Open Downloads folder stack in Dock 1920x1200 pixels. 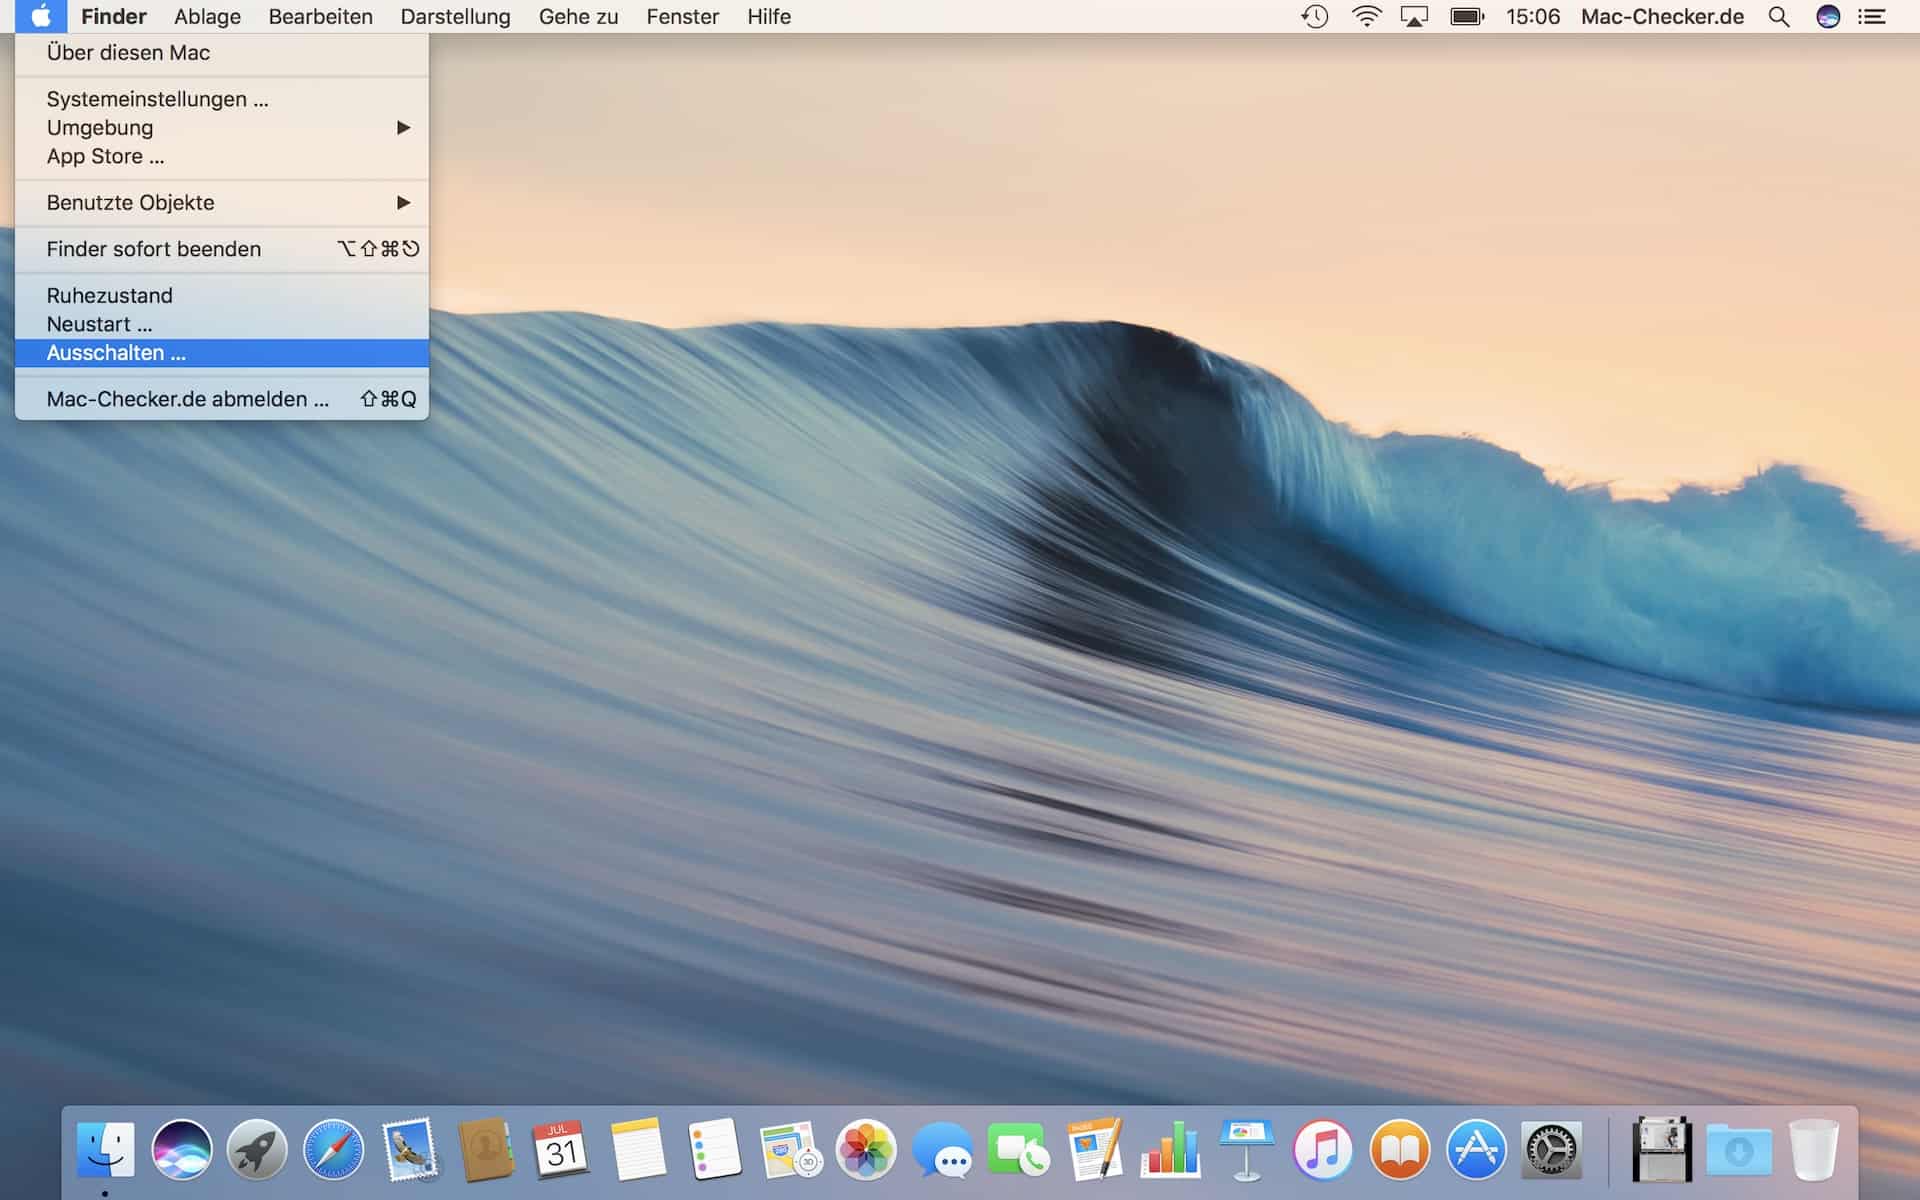1738,1150
